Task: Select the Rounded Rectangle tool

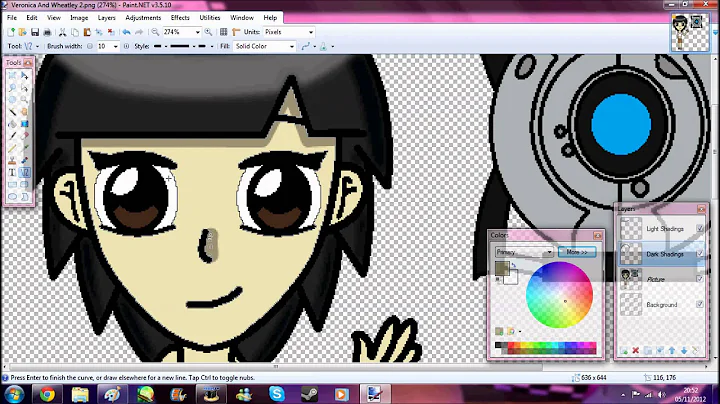Action: click(x=24, y=184)
